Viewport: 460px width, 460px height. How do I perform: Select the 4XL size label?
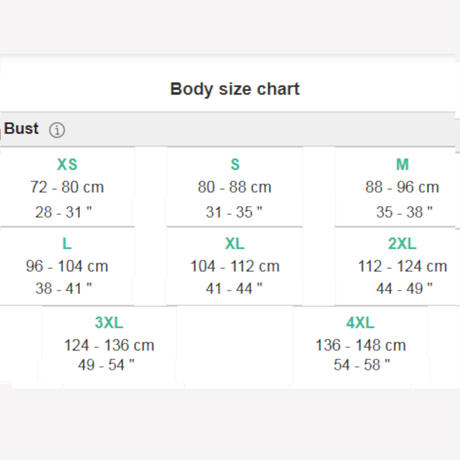(x=360, y=323)
